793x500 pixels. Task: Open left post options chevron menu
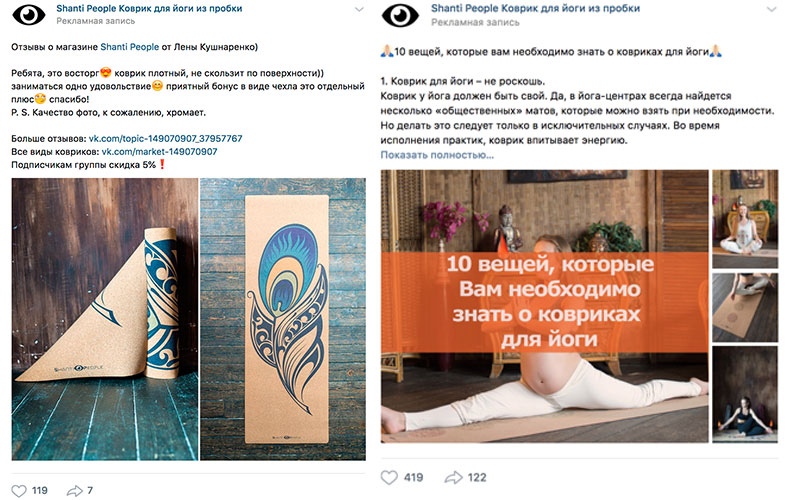point(359,10)
